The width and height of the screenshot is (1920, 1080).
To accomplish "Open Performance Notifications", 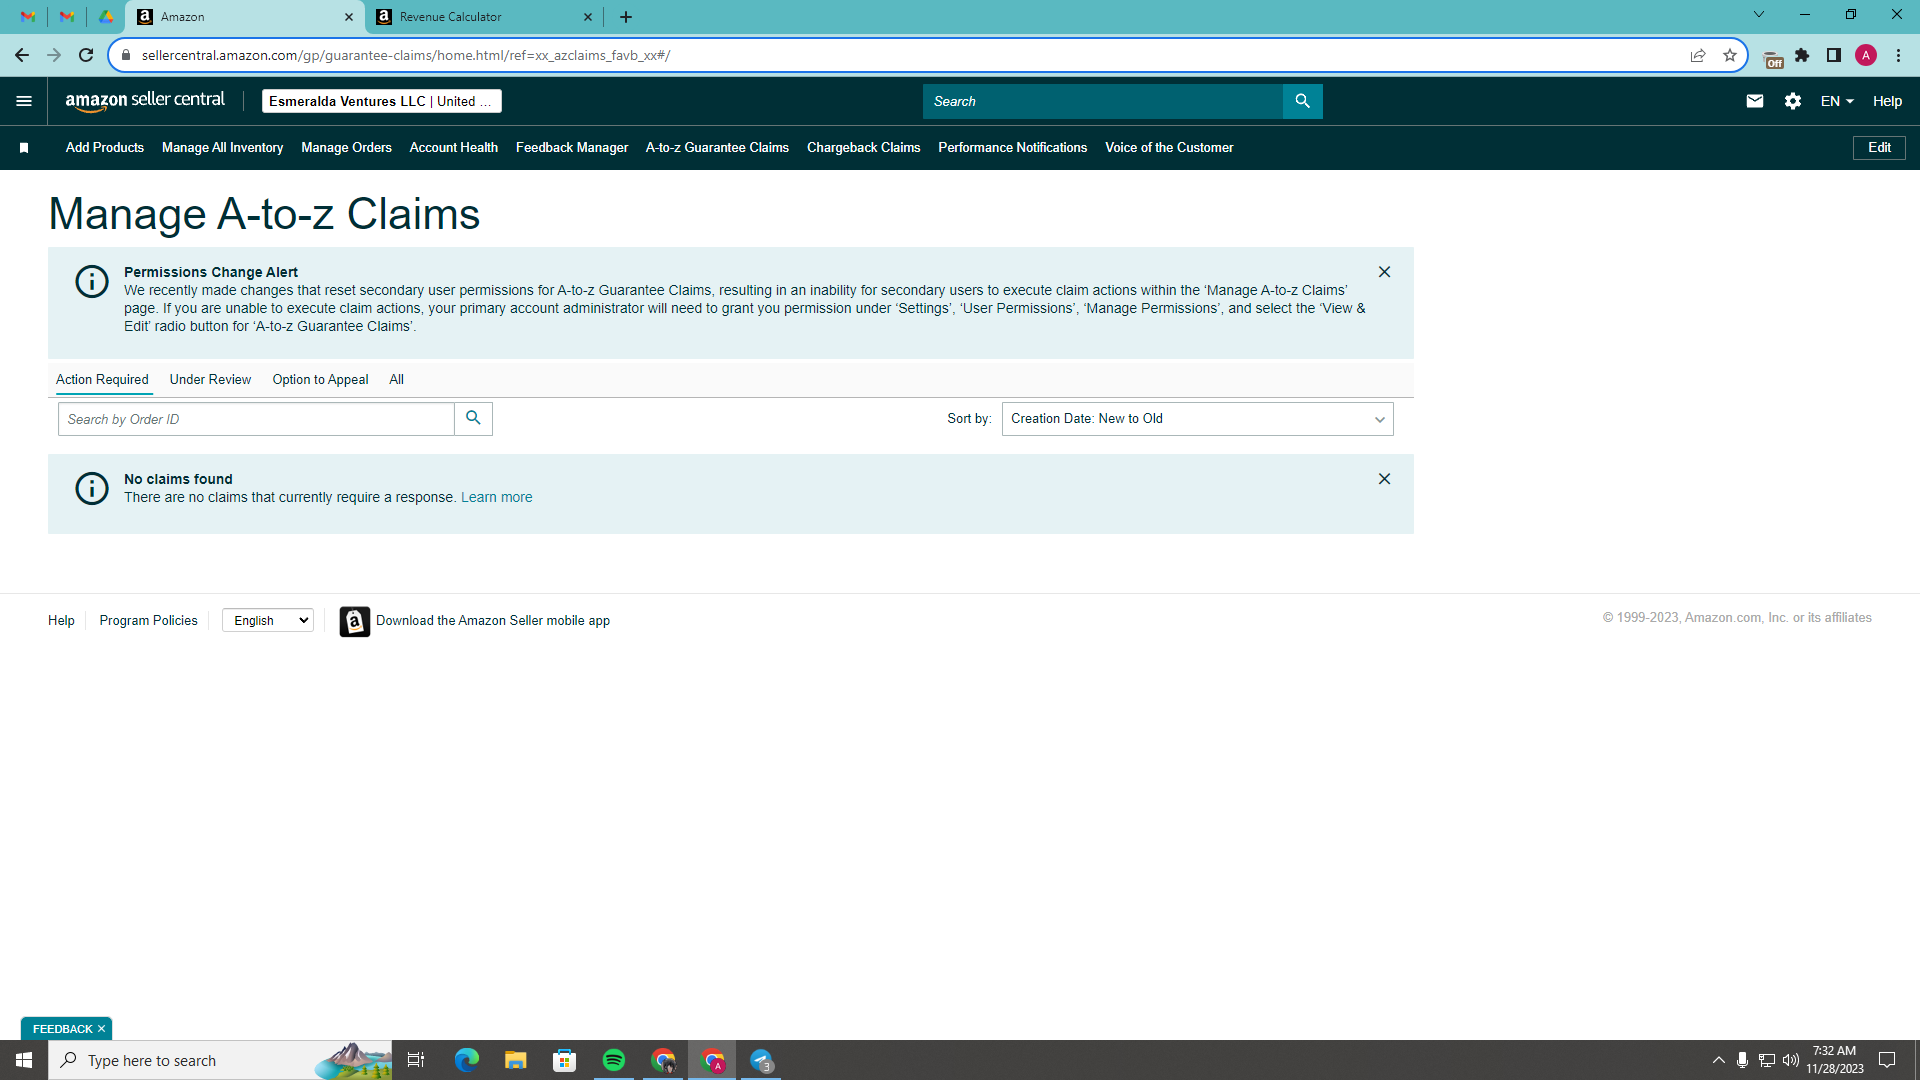I will point(1012,148).
